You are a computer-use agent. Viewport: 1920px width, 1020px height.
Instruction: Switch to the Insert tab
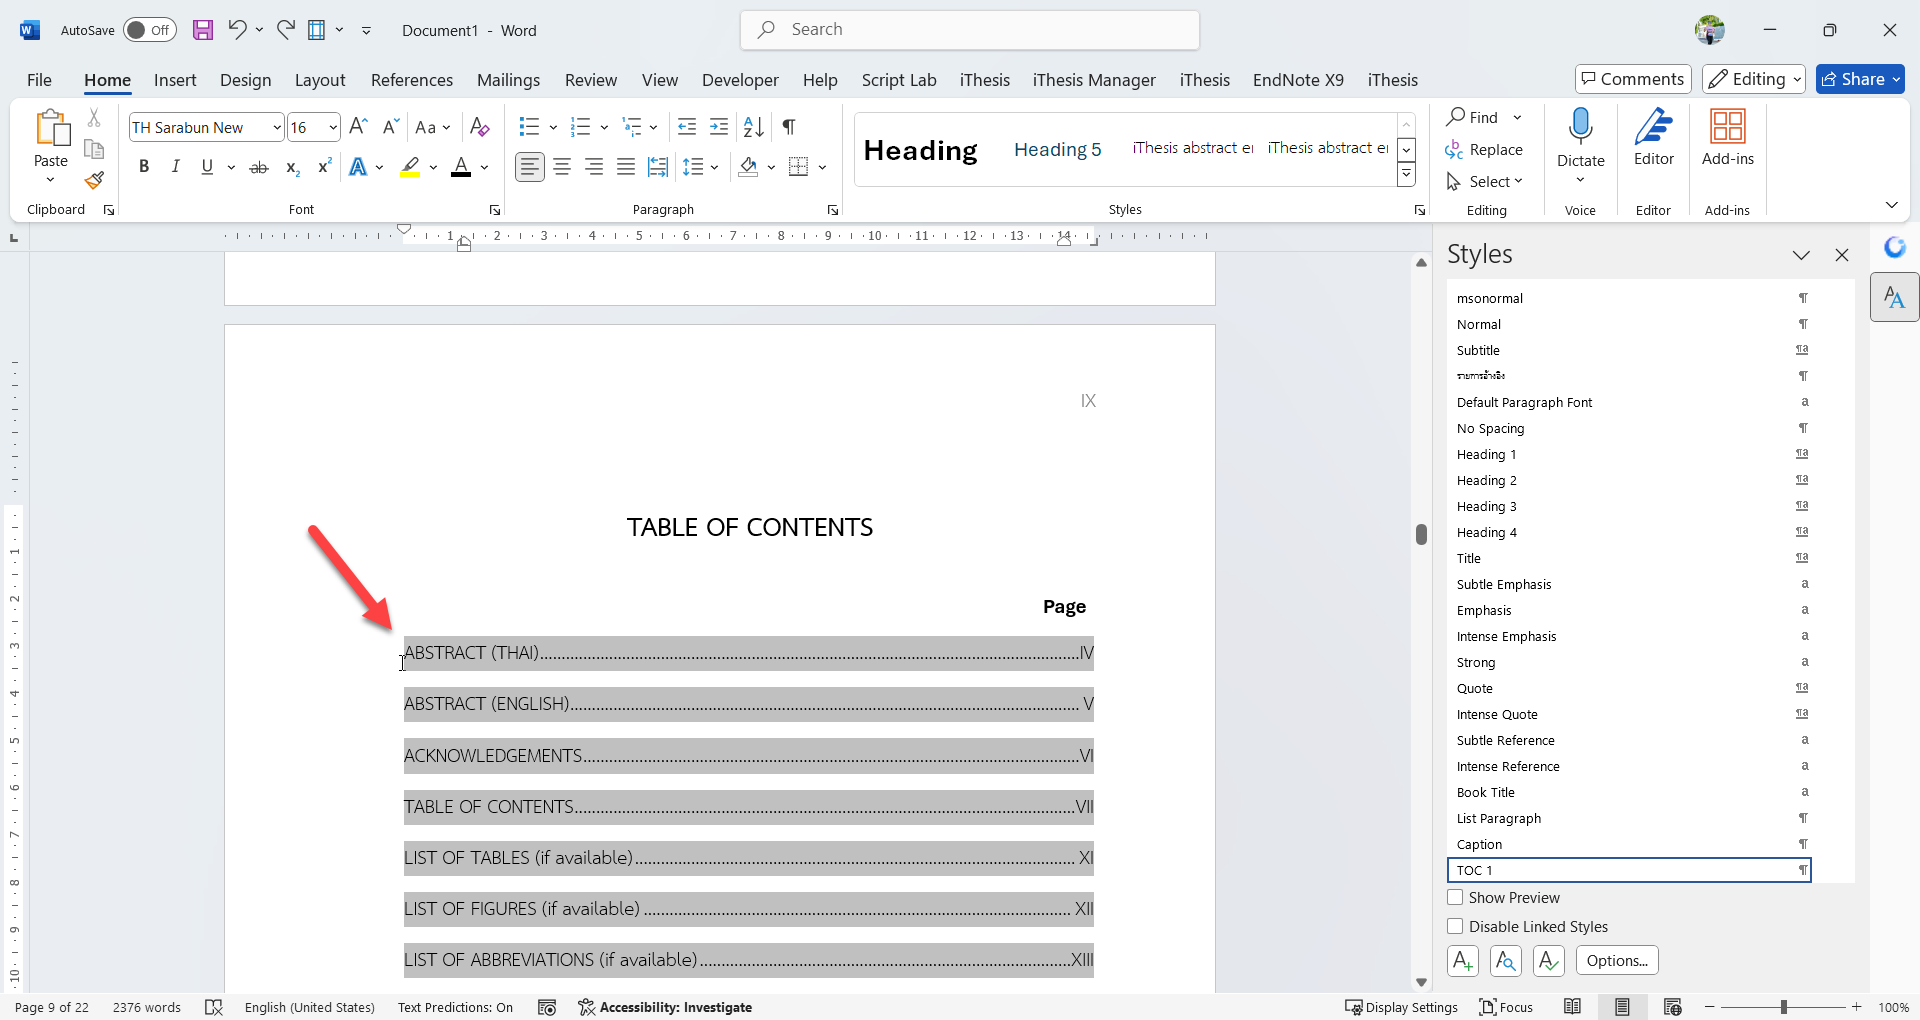point(175,80)
